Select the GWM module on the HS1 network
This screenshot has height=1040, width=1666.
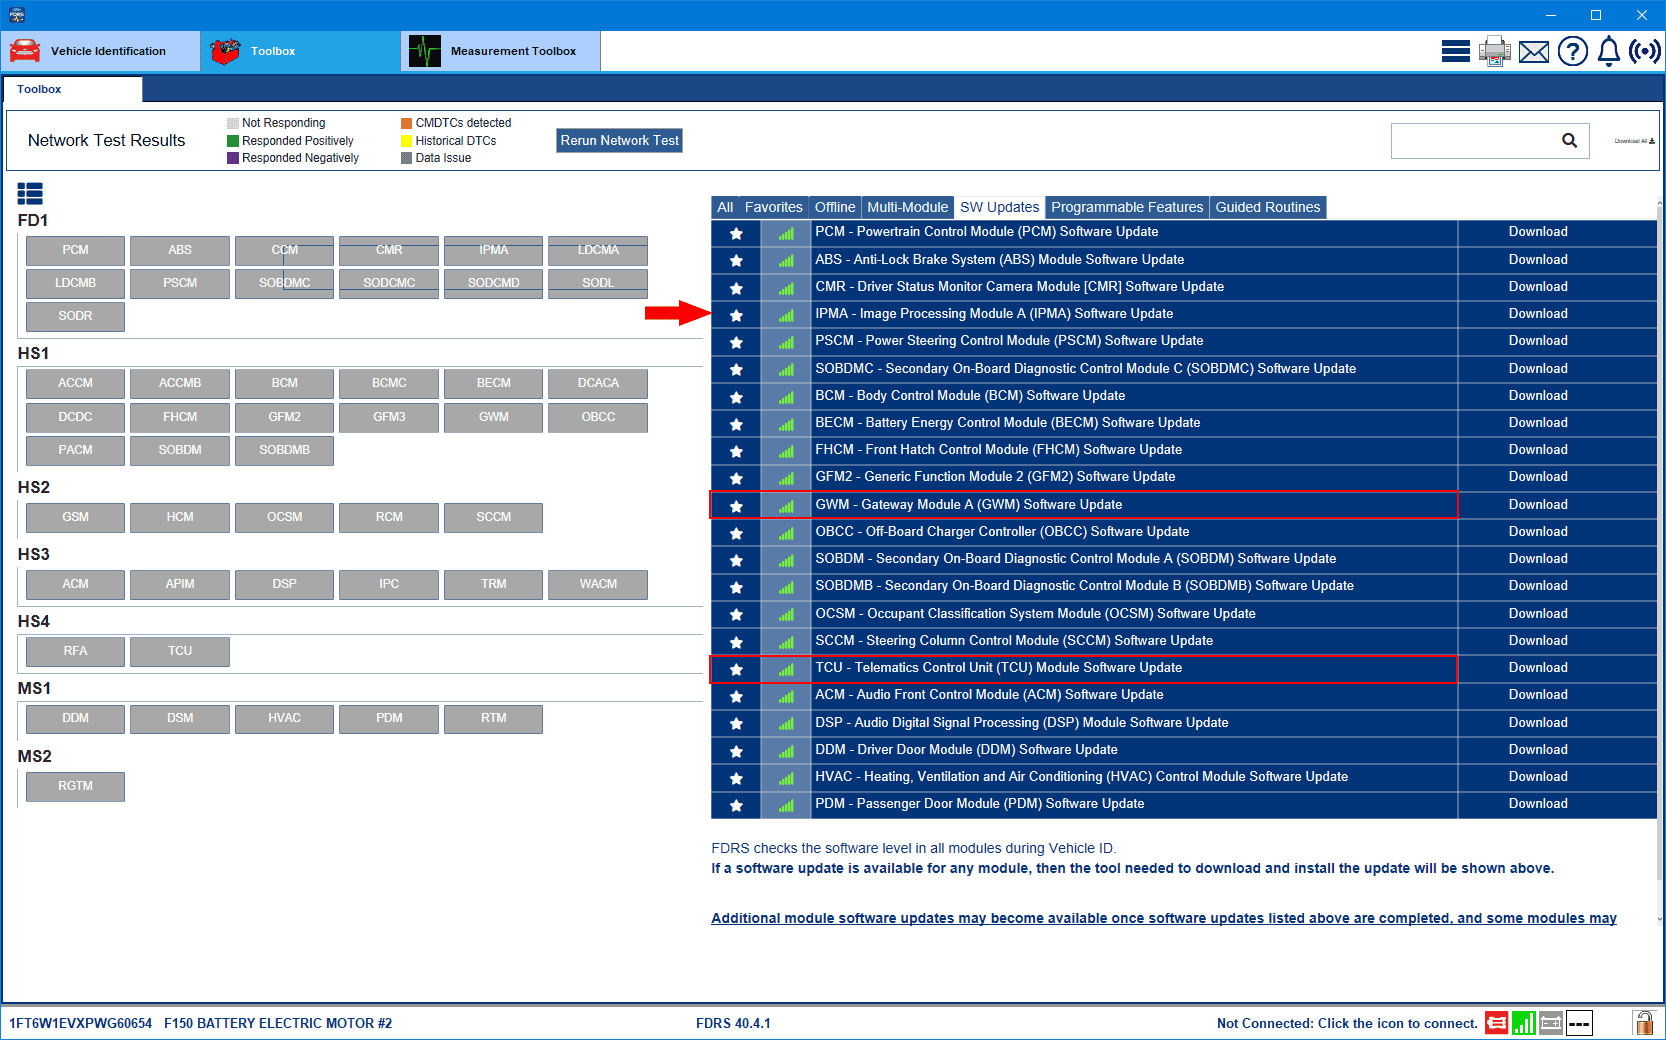coord(493,417)
